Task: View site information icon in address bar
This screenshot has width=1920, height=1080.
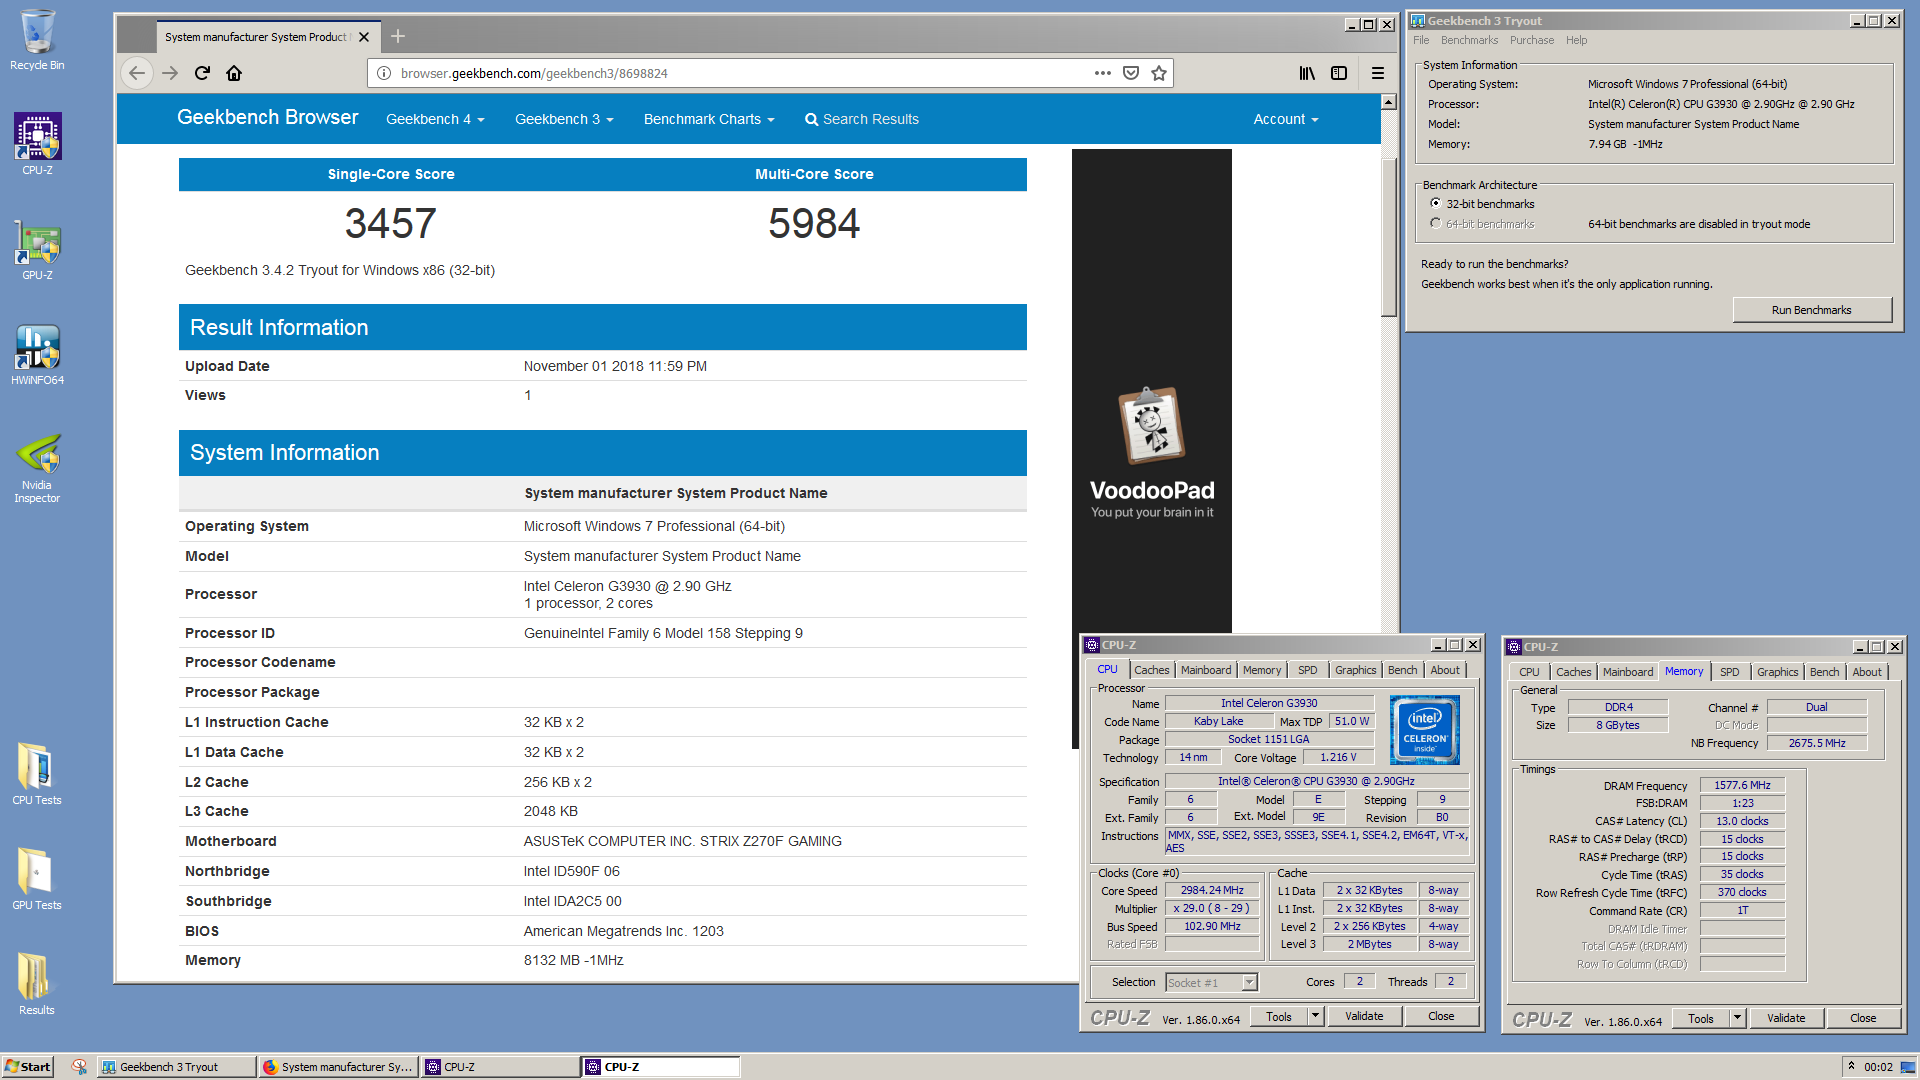Action: [384, 73]
